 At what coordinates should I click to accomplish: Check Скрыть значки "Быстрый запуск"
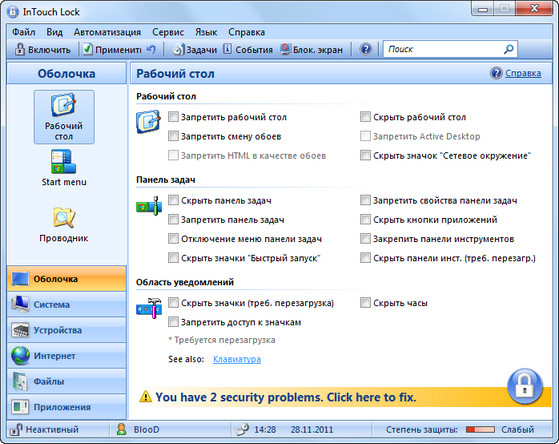(173, 257)
